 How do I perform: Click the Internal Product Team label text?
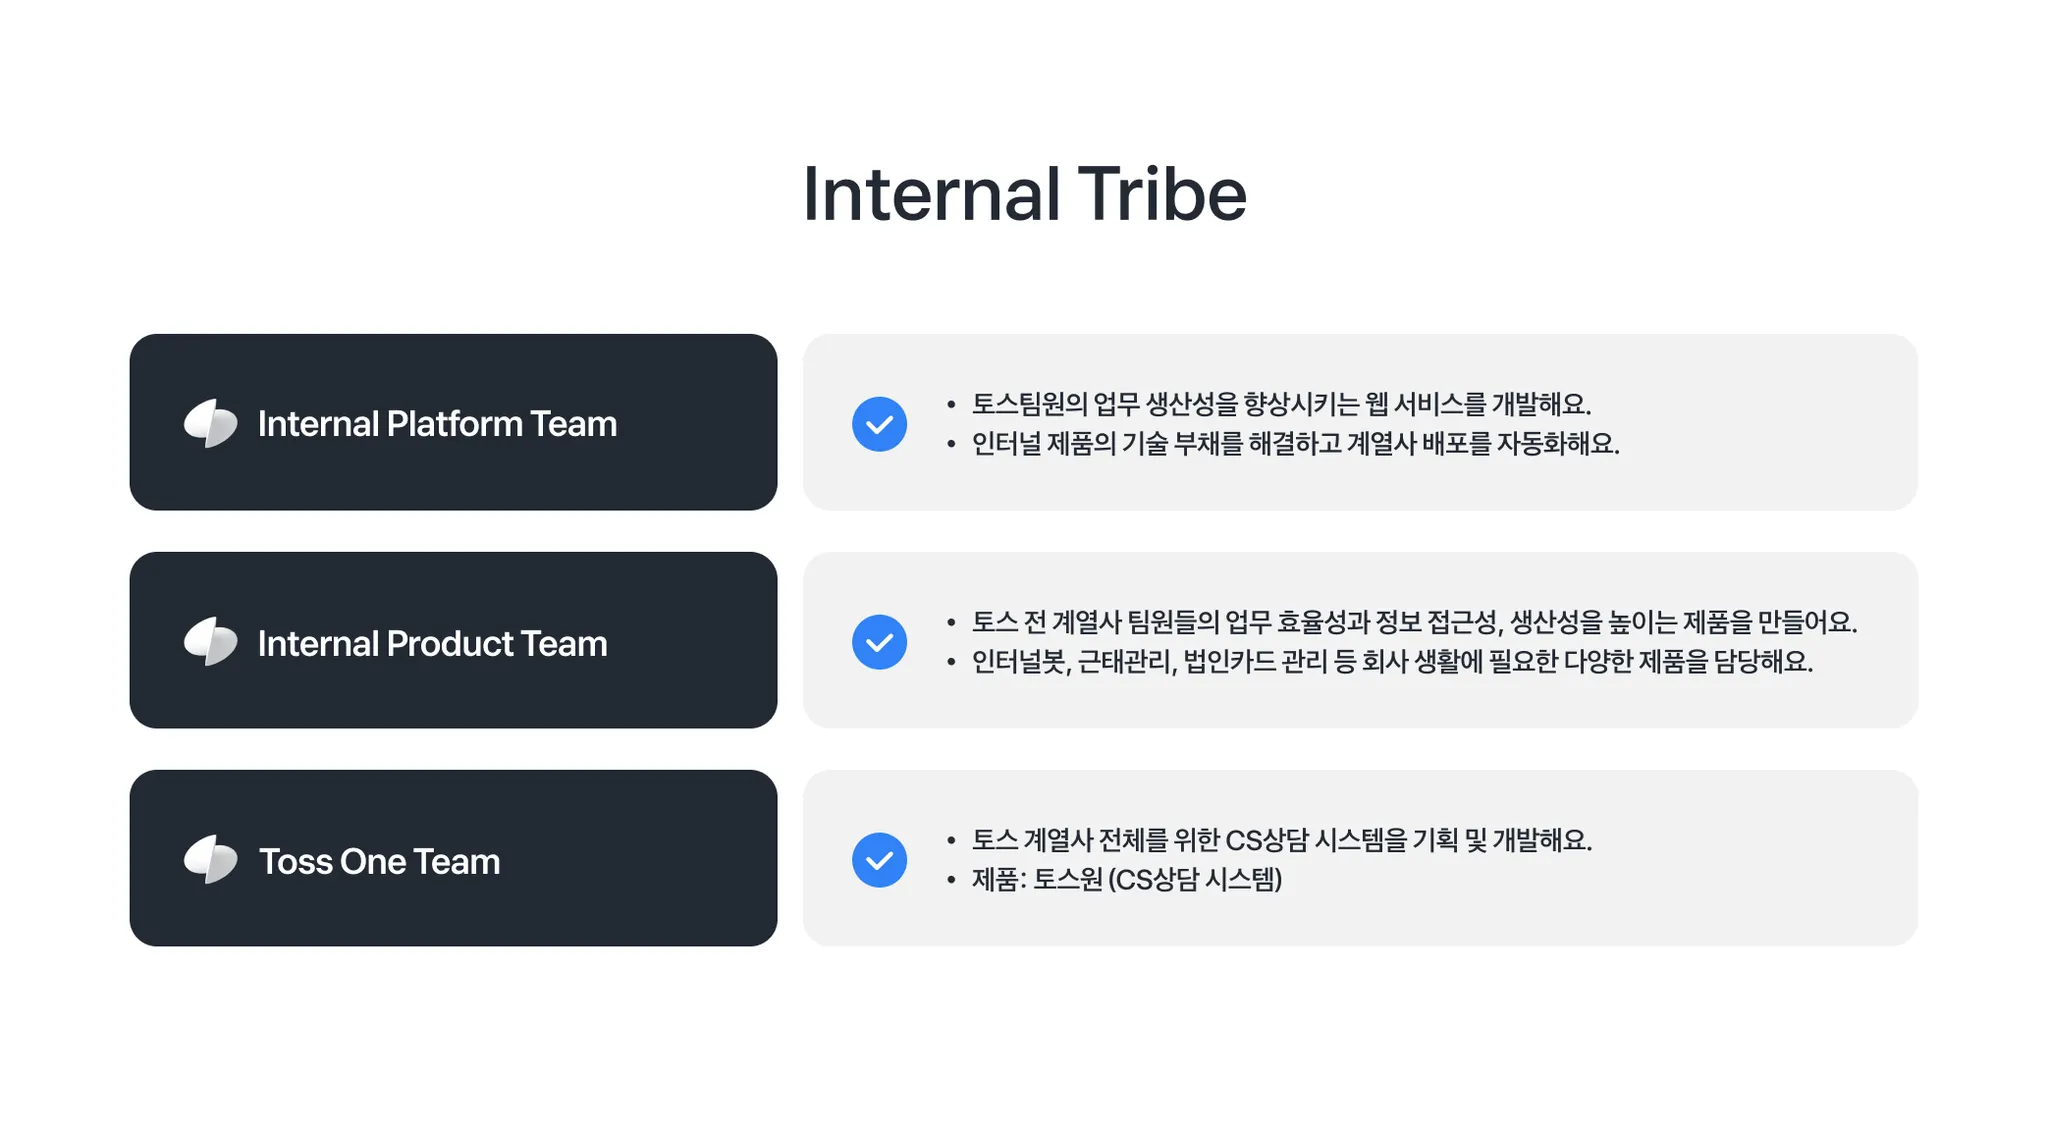432,643
